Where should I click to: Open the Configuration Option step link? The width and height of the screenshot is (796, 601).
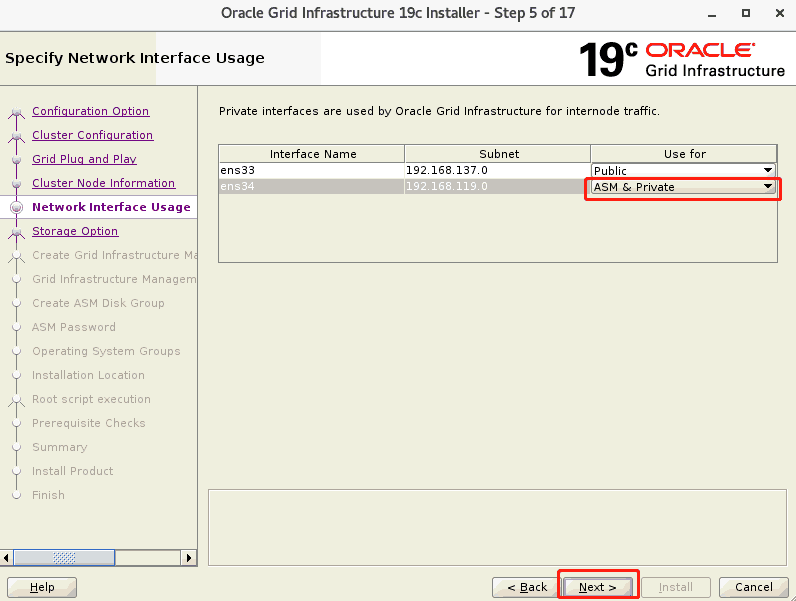click(x=90, y=111)
